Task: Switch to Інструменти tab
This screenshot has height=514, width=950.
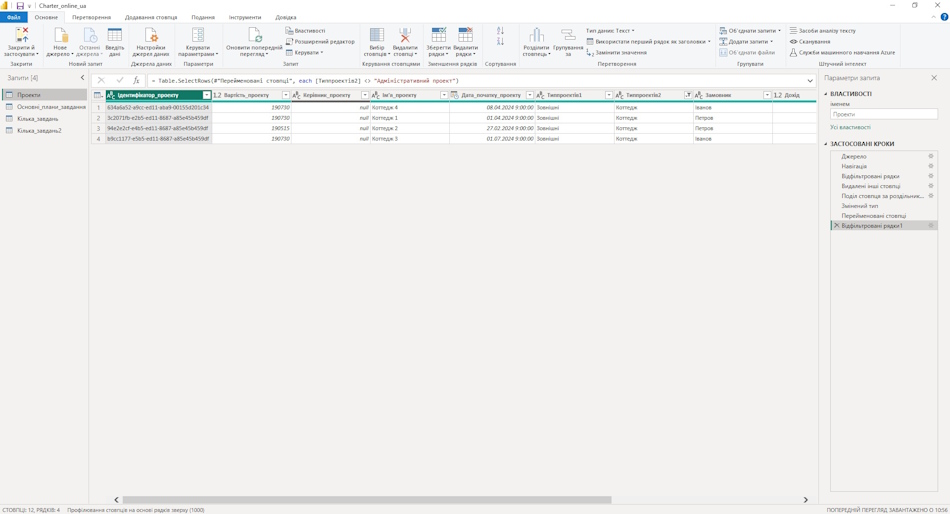Action: [x=245, y=18]
